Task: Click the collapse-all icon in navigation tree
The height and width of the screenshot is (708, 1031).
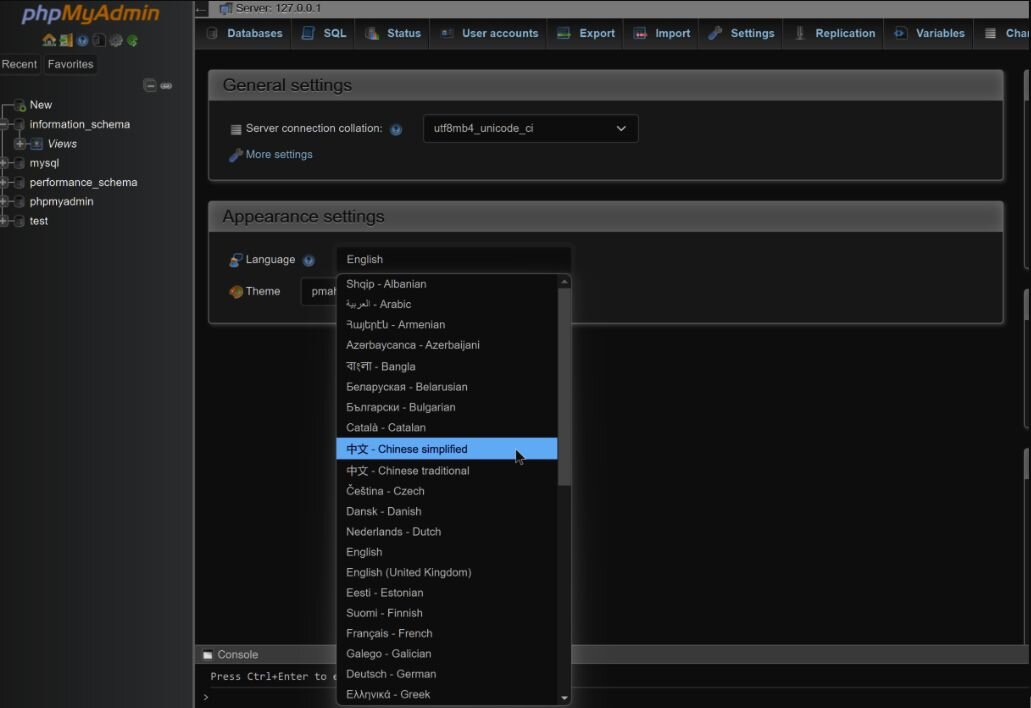Action: [150, 86]
